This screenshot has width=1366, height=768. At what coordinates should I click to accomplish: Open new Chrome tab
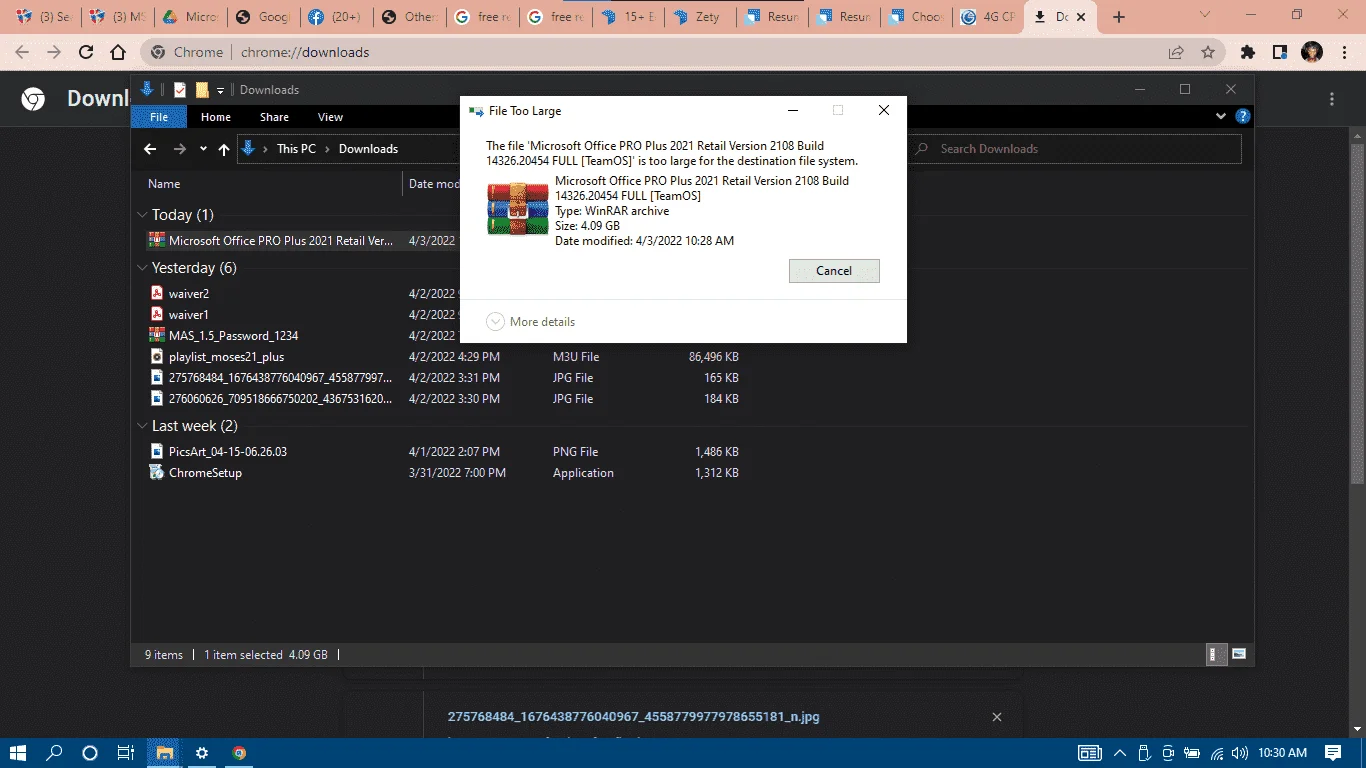click(x=1119, y=17)
